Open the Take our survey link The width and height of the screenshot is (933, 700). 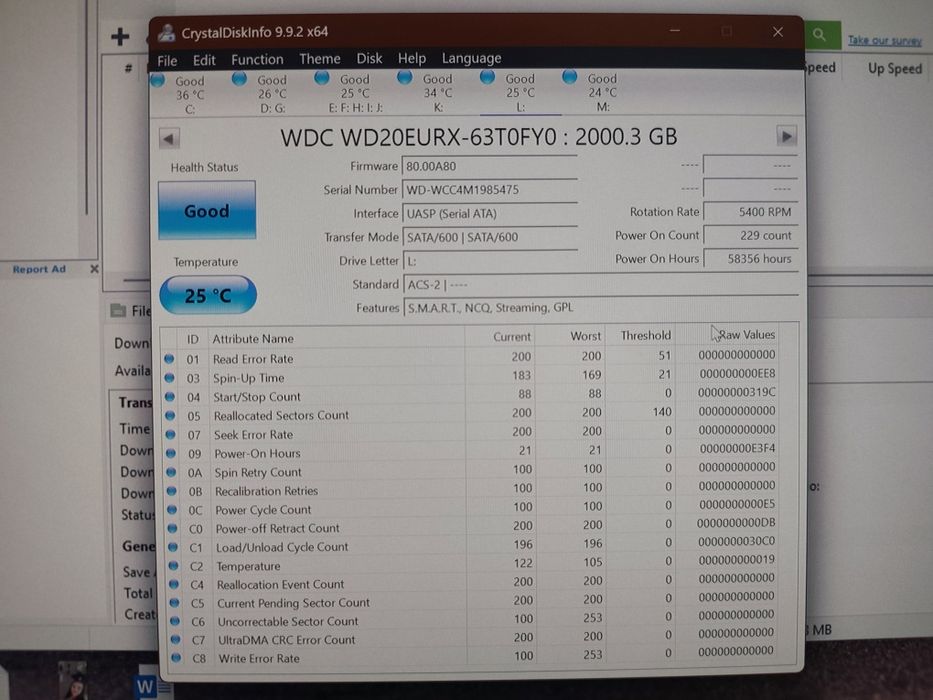tap(885, 40)
